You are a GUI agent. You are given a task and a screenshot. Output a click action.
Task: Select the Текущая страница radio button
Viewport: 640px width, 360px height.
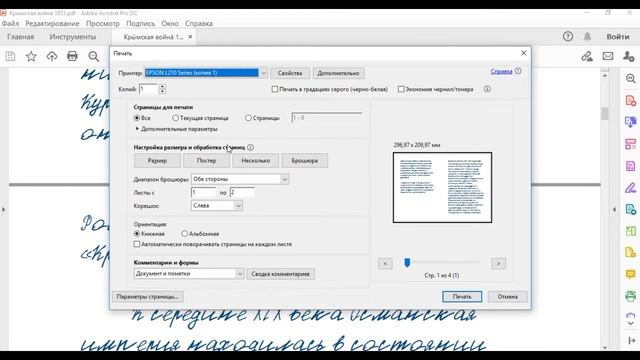tap(176, 118)
